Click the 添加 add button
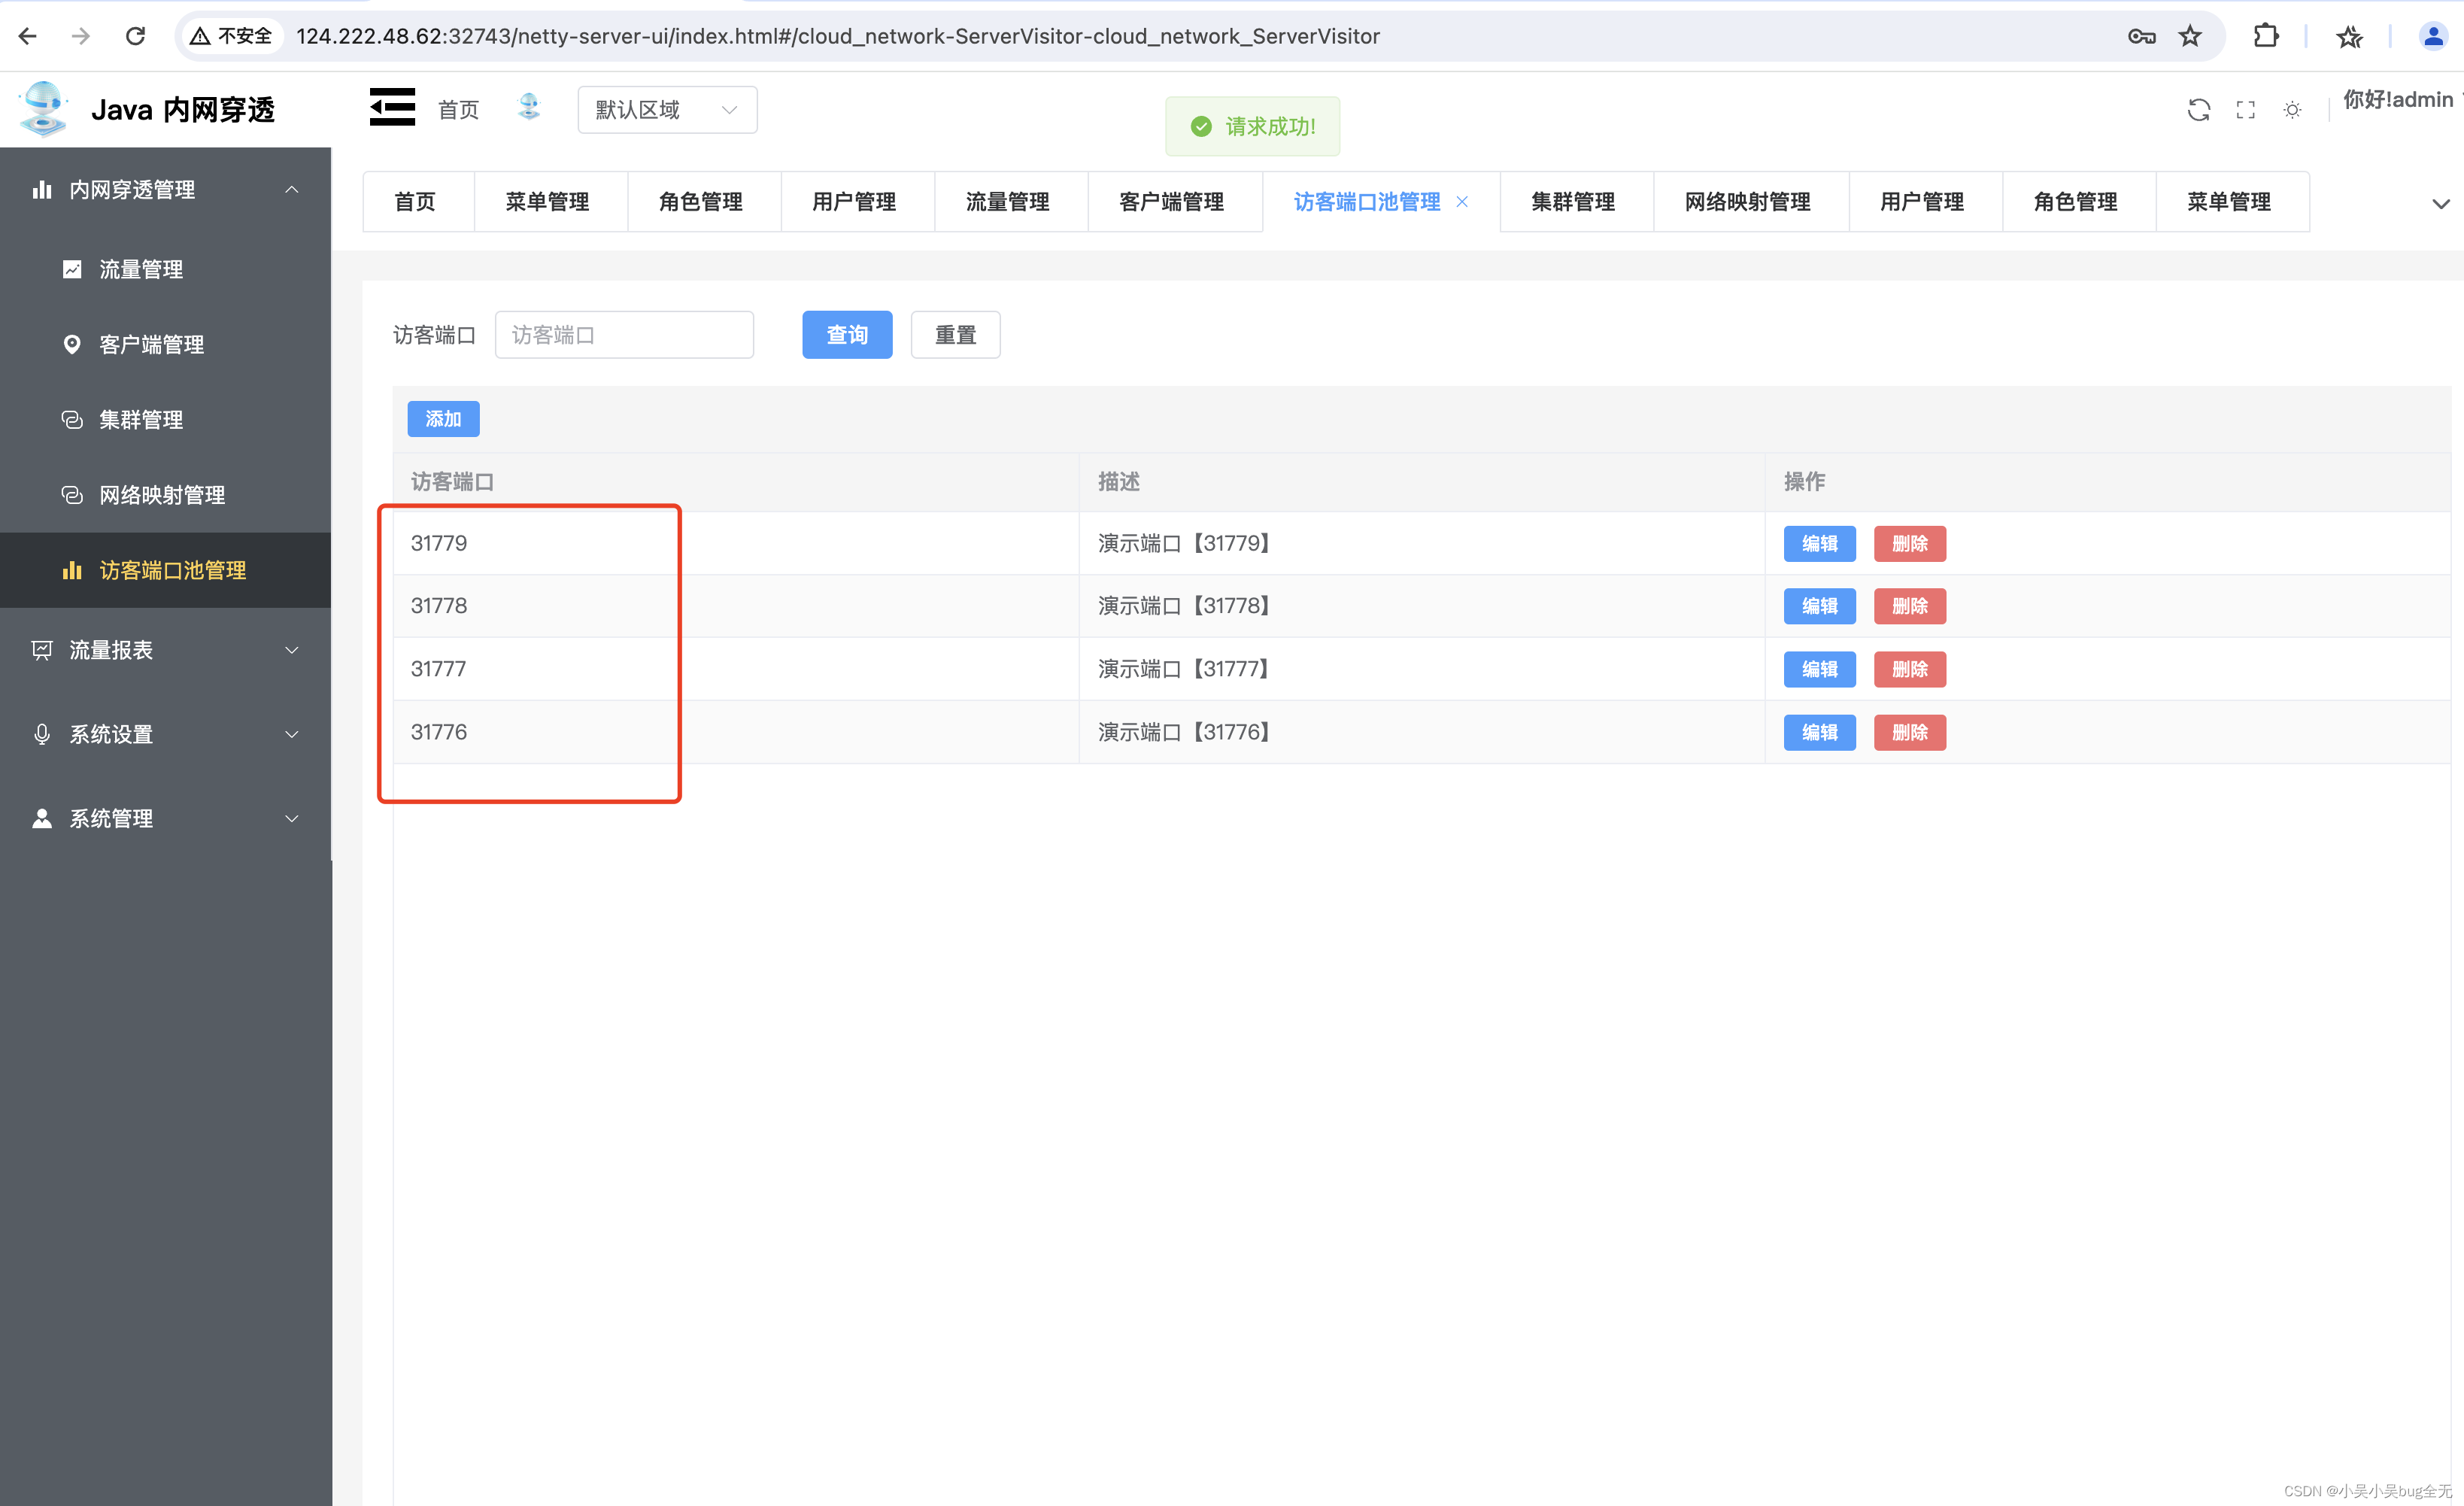The image size is (2464, 1506). point(443,419)
